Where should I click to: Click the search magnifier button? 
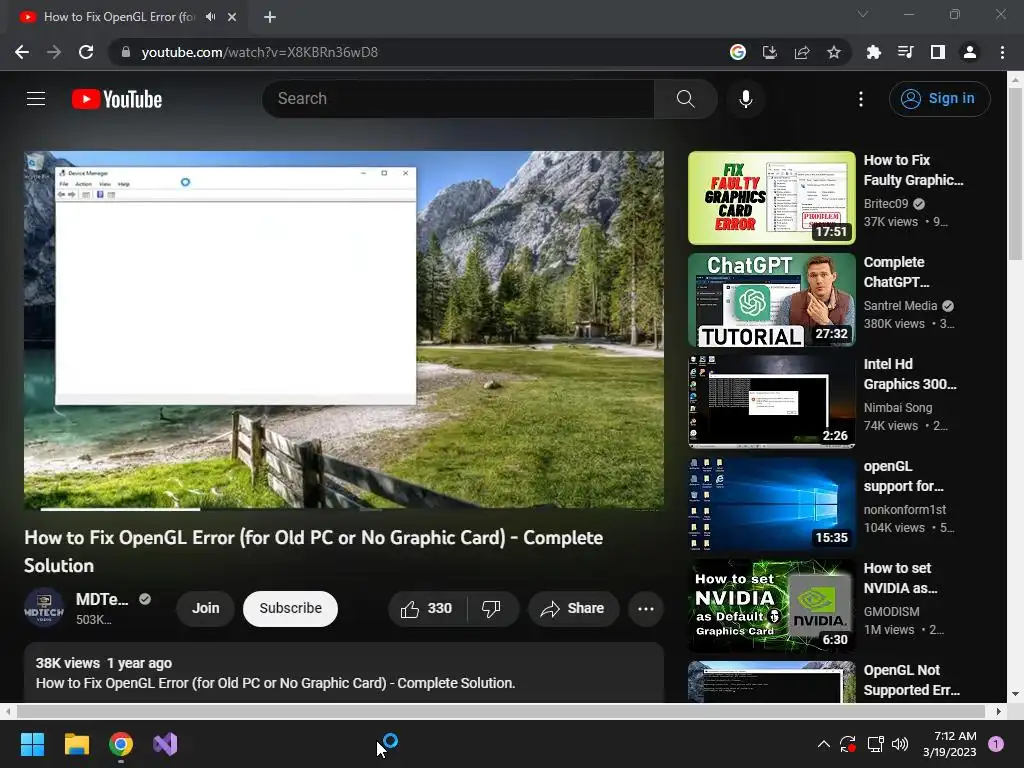point(685,99)
